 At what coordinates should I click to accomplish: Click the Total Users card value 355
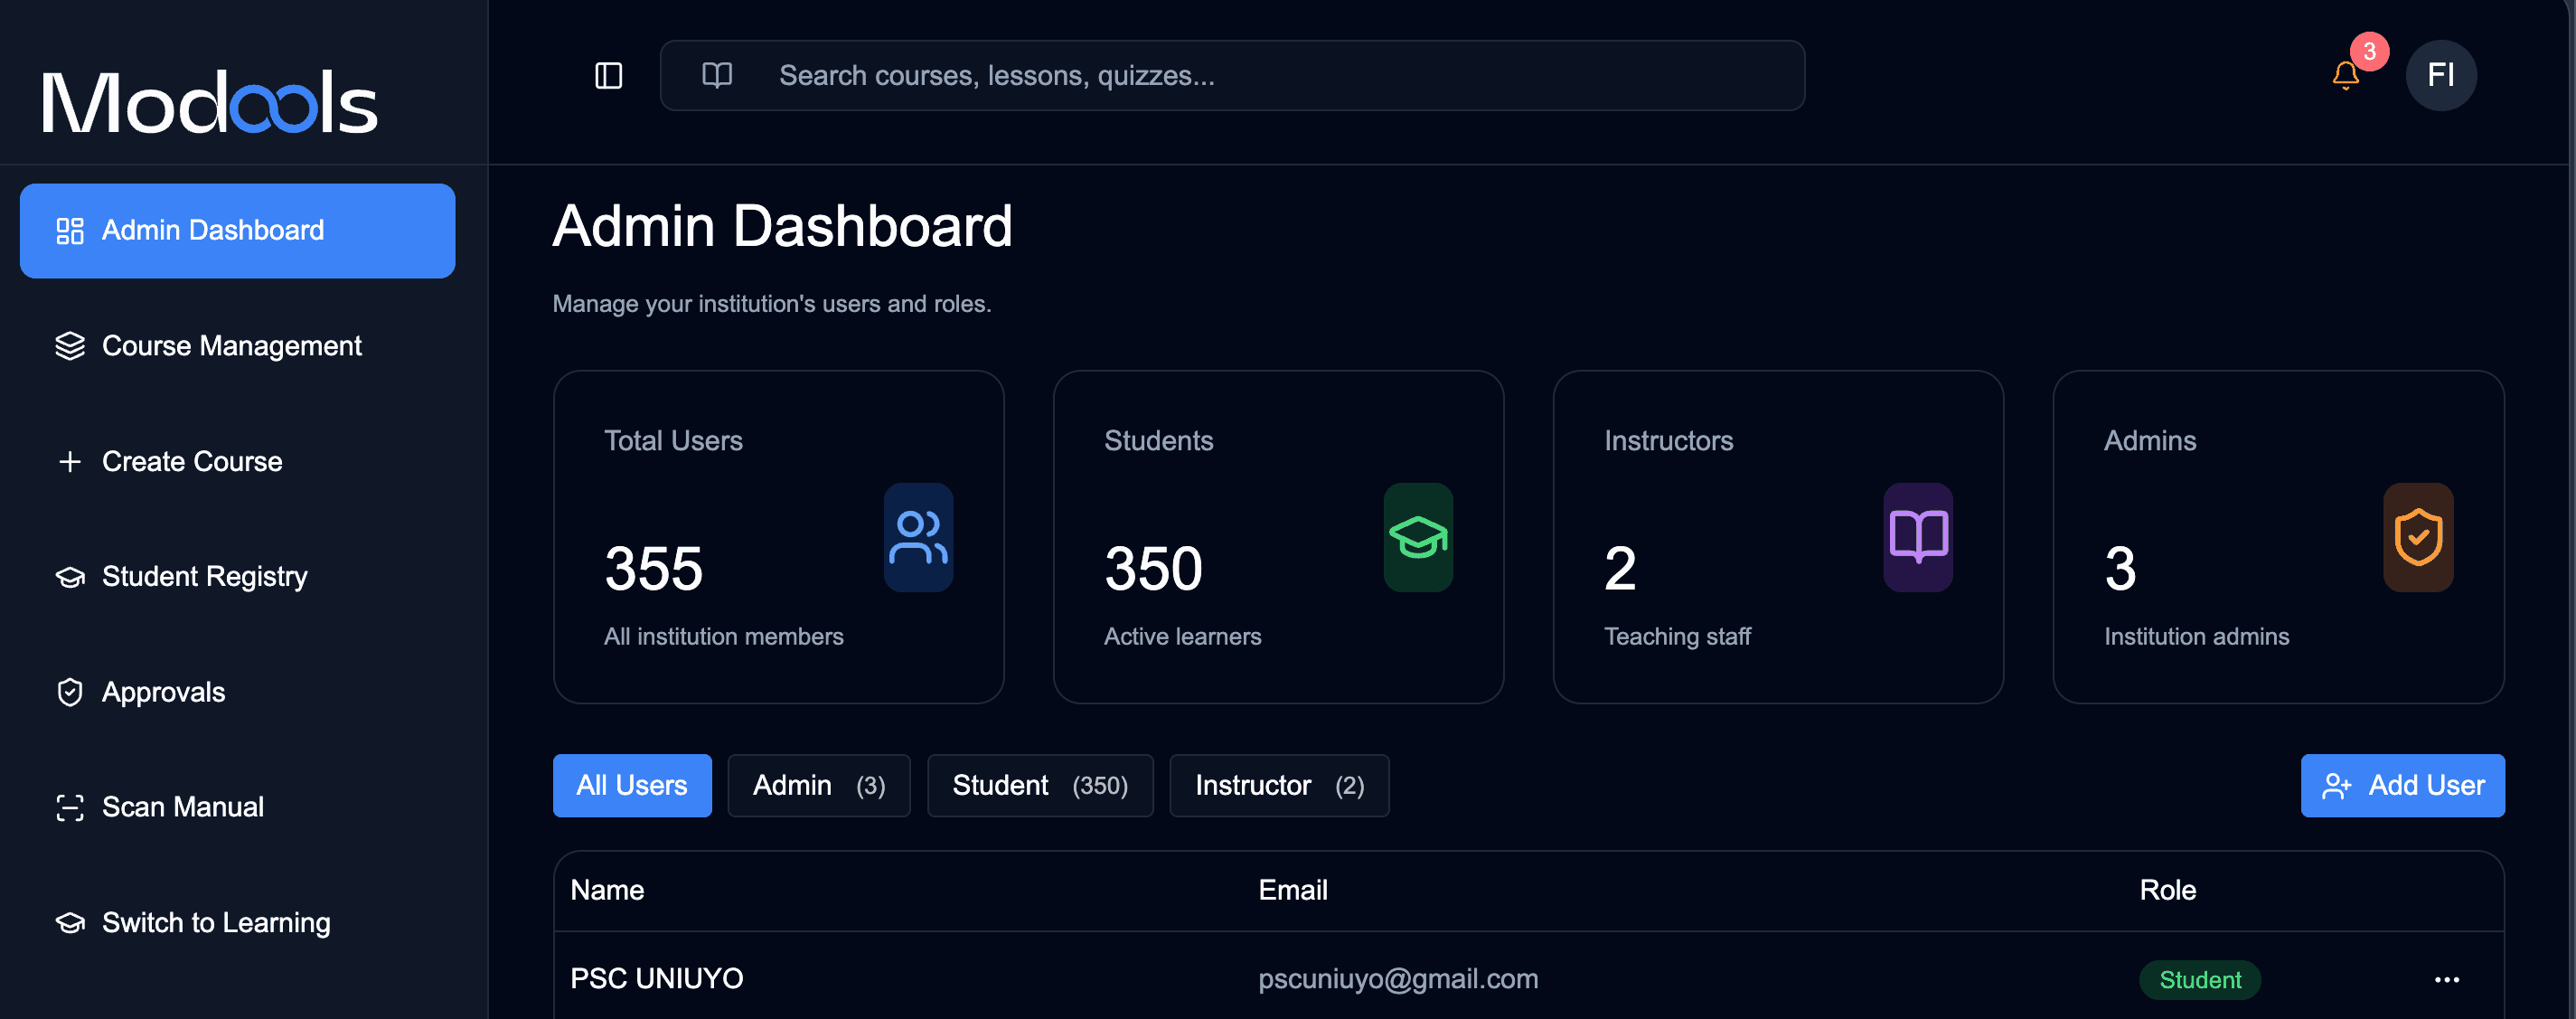[x=654, y=569]
